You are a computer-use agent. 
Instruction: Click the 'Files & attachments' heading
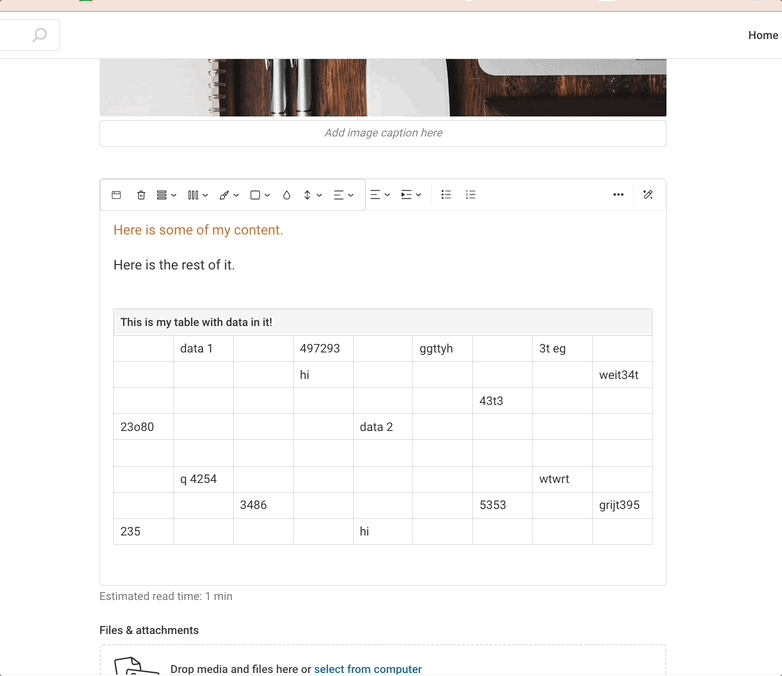pyautogui.click(x=149, y=630)
